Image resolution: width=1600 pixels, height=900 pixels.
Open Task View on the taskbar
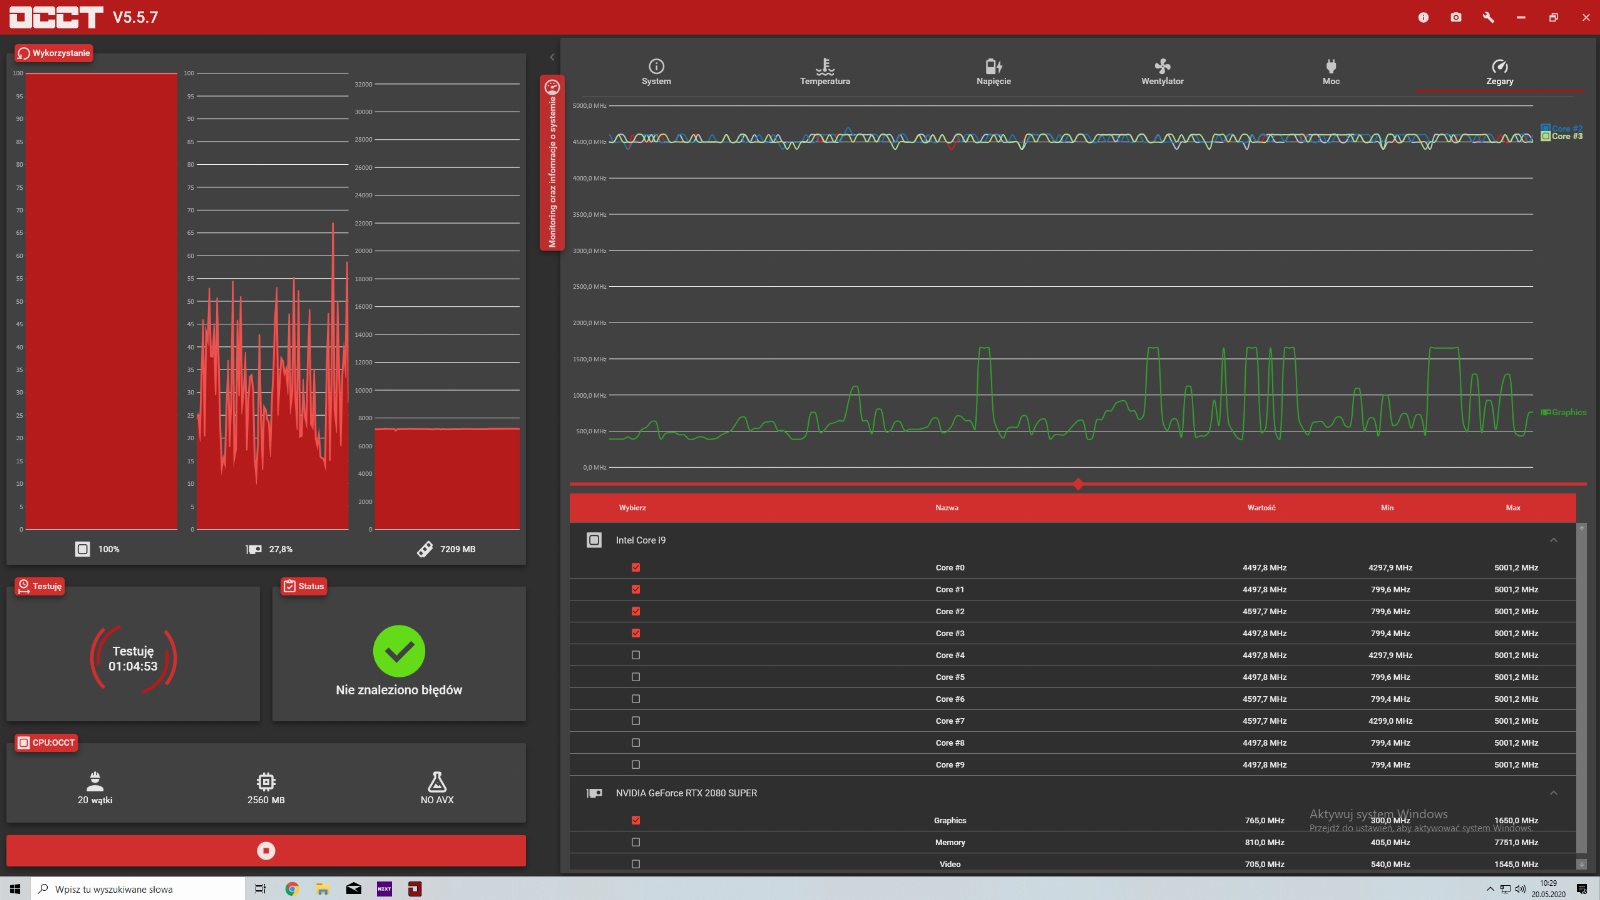260,889
